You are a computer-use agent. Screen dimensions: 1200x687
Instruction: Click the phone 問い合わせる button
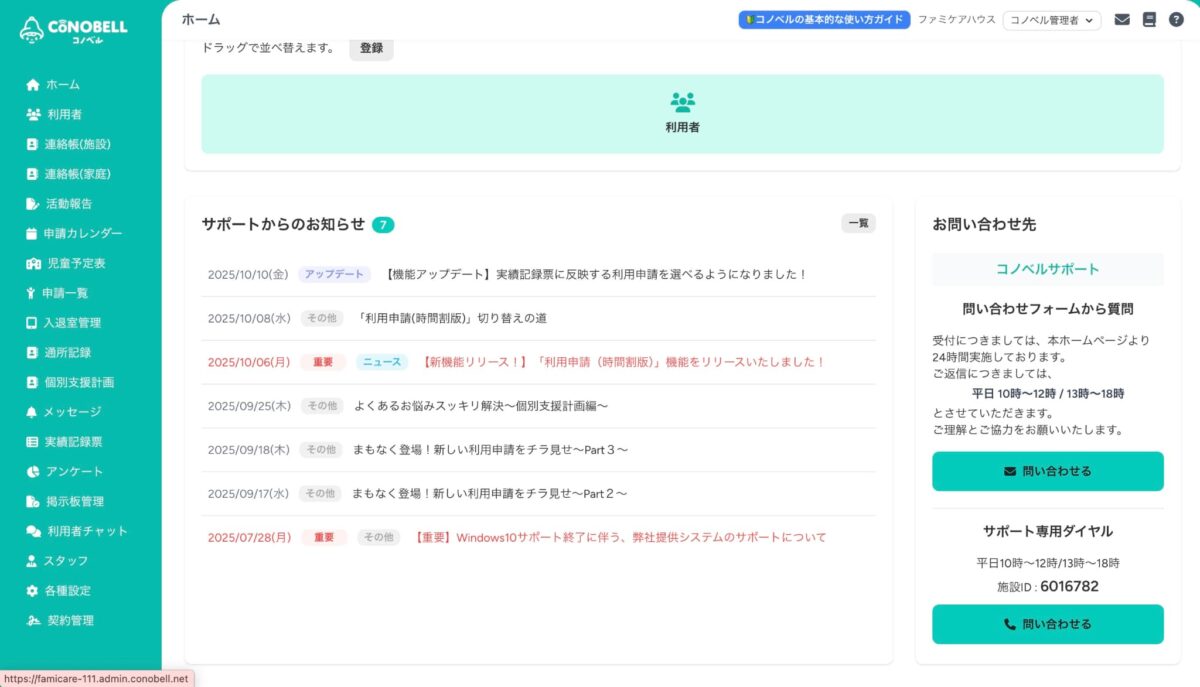tap(1047, 624)
